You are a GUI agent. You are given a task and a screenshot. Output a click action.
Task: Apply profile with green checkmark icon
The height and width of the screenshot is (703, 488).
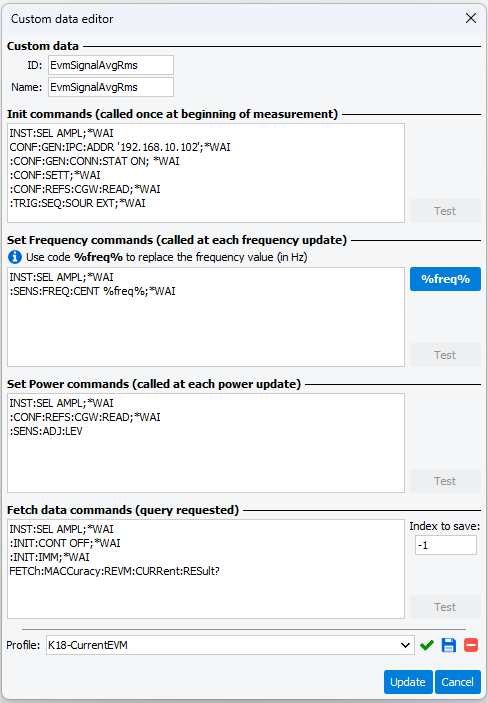(427, 645)
